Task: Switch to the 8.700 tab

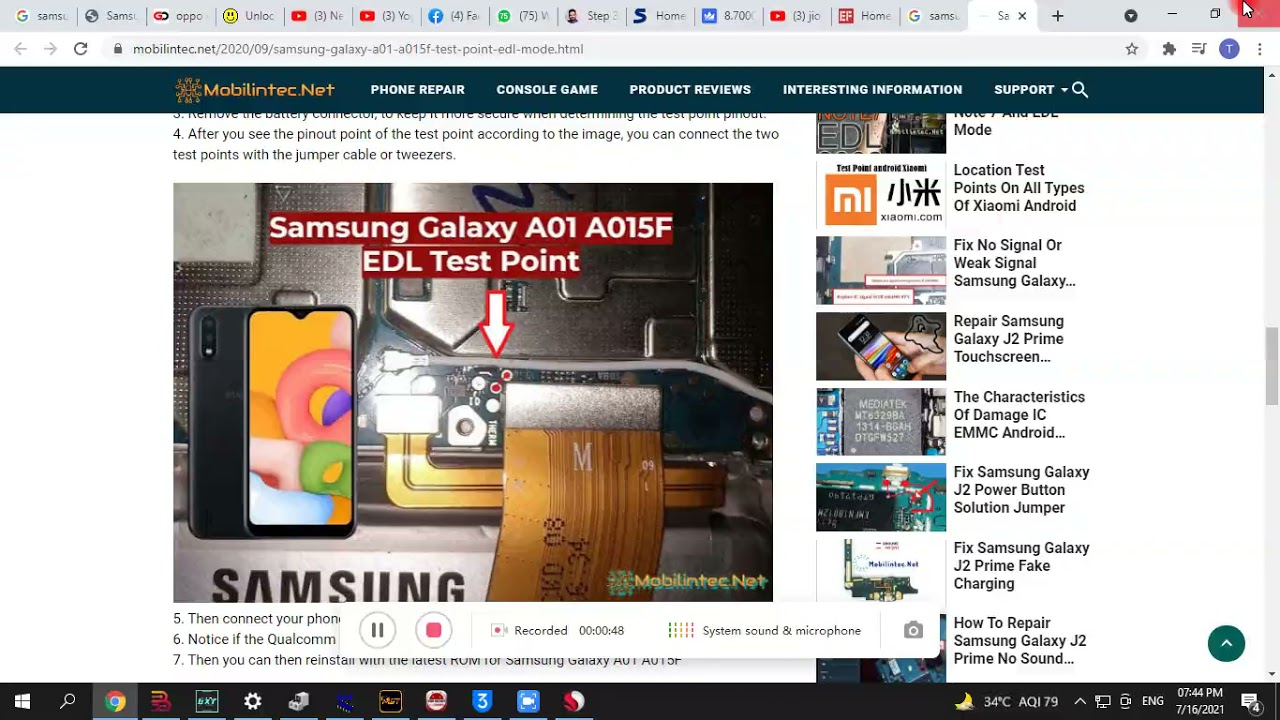Action: tap(729, 16)
